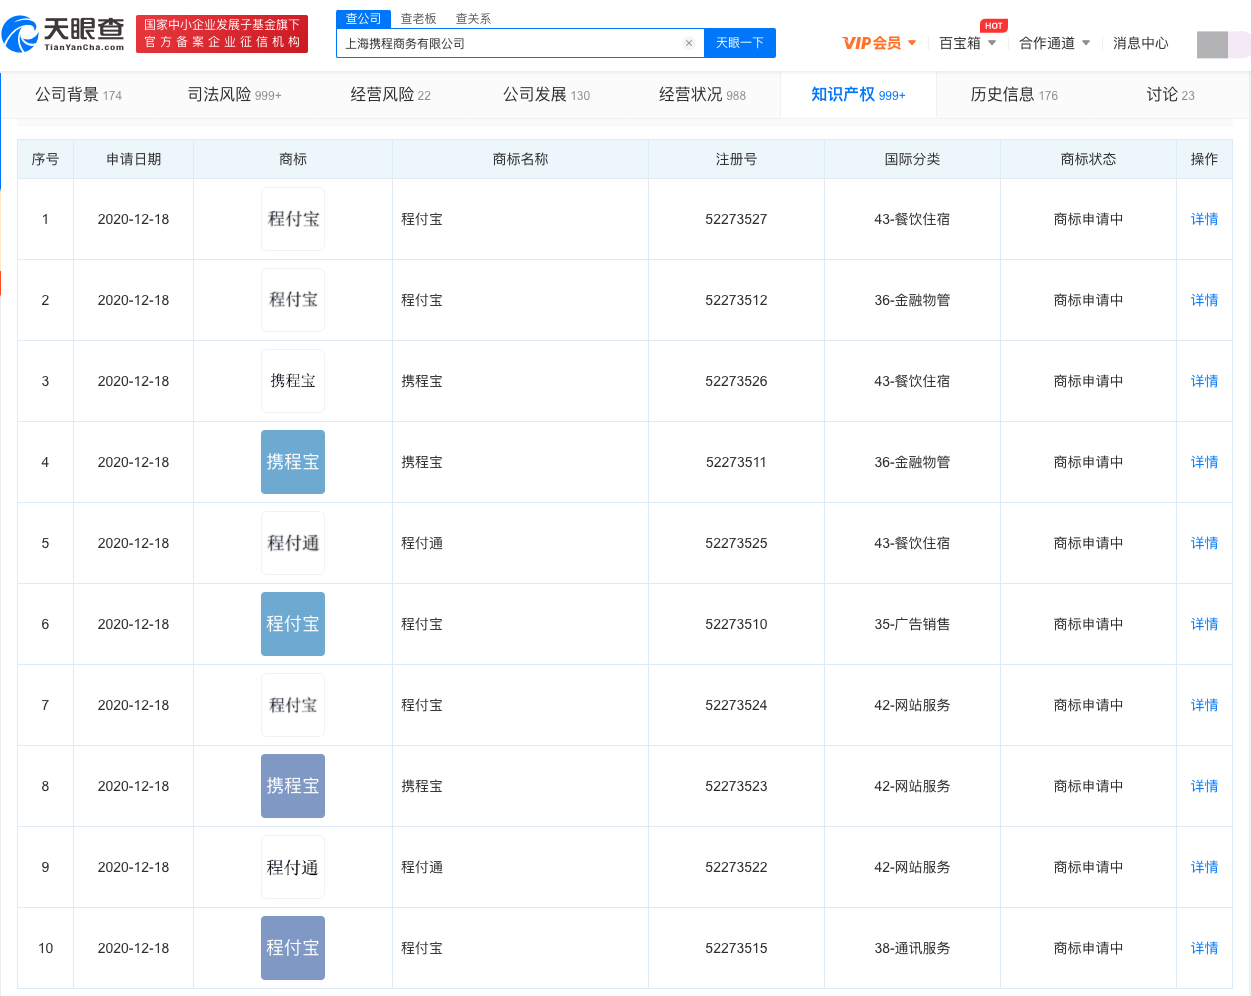Open the 合作通道 partner channel
The height and width of the screenshot is (996, 1251).
coord(1047,43)
